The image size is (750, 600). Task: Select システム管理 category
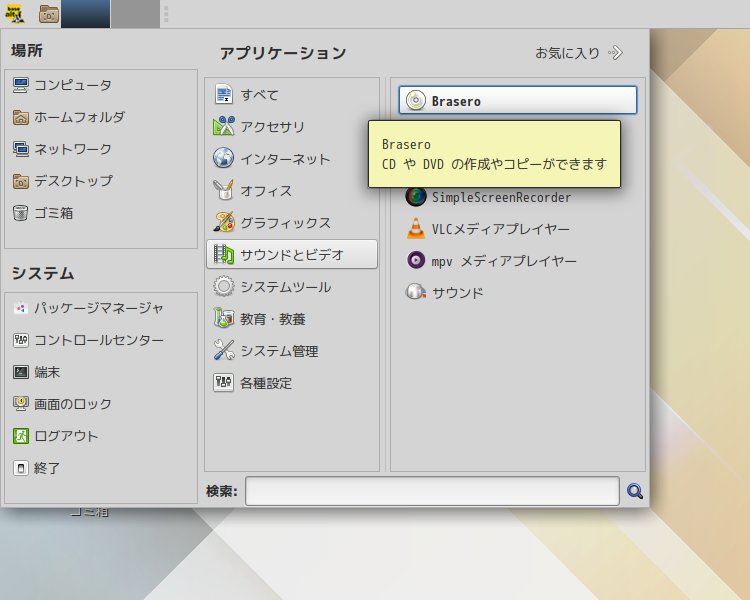(292, 351)
